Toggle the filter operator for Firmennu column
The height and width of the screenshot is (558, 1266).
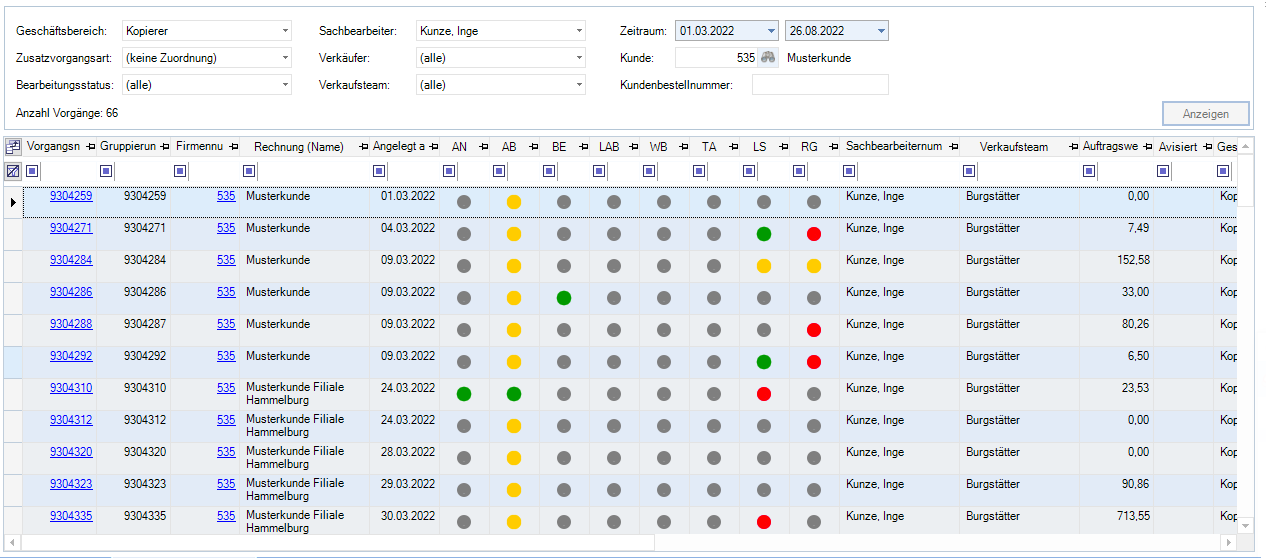[180, 171]
